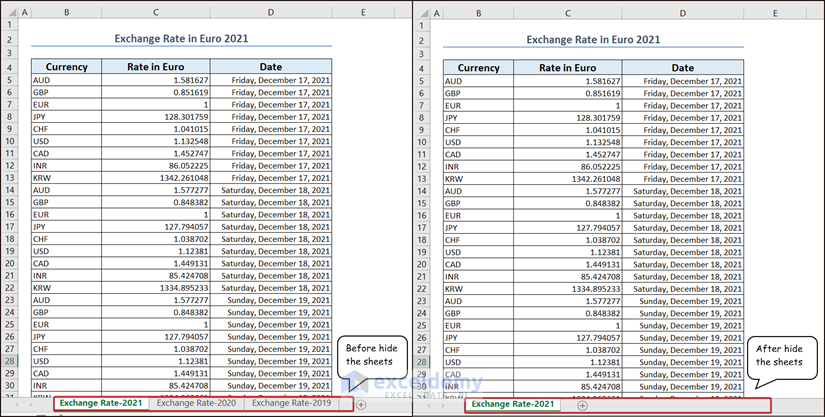Switch to the Exchange Rate-2020 sheet tab

pos(196,403)
